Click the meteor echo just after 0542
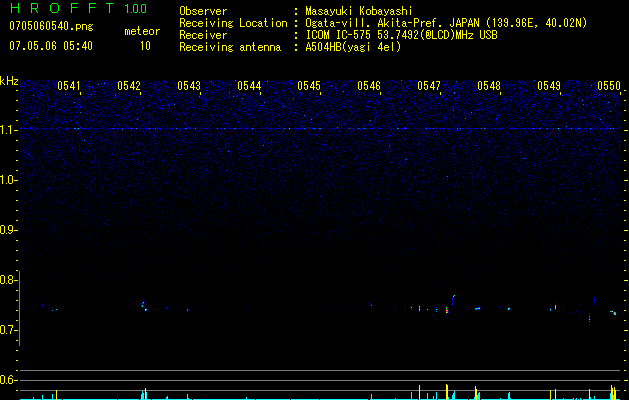Viewport: 629px width, 400px height. click(x=144, y=306)
